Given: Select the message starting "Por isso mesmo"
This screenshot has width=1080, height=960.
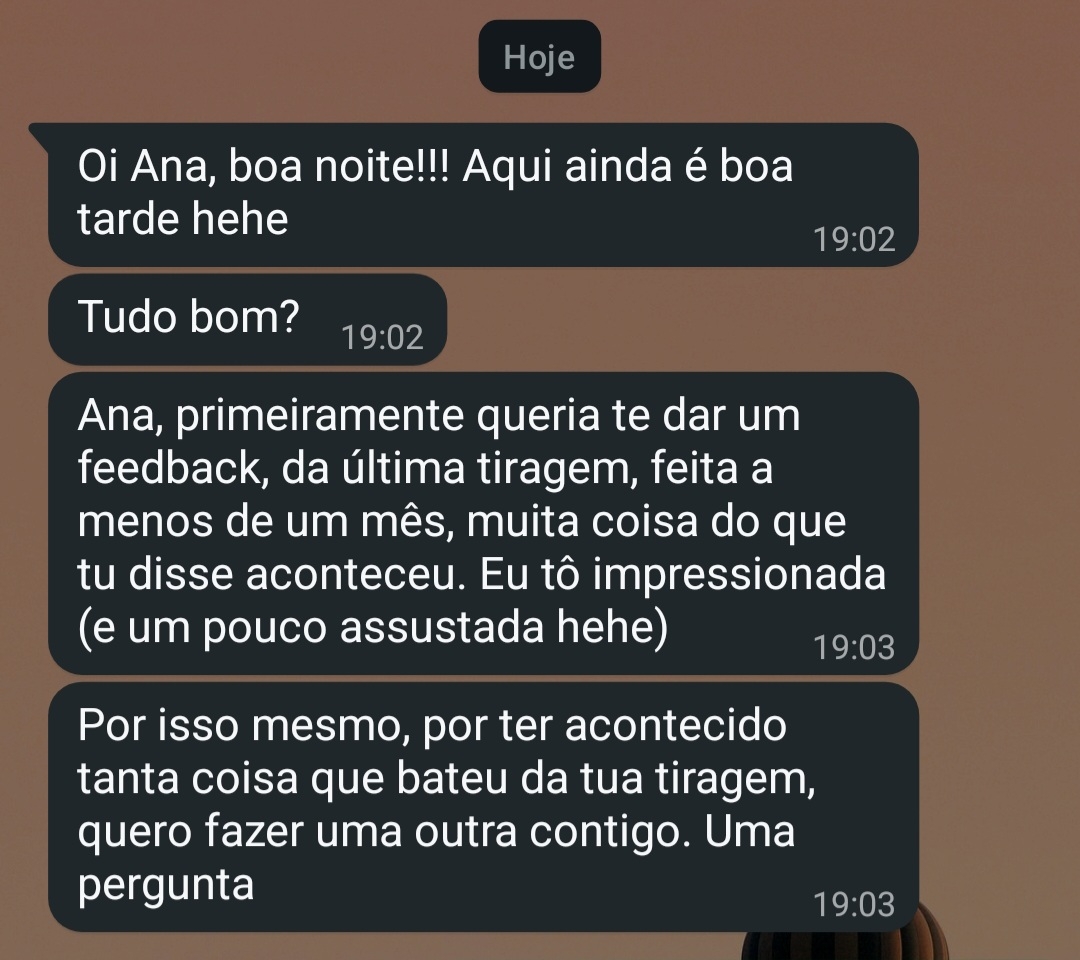Looking at the screenshot, I should click(x=484, y=807).
